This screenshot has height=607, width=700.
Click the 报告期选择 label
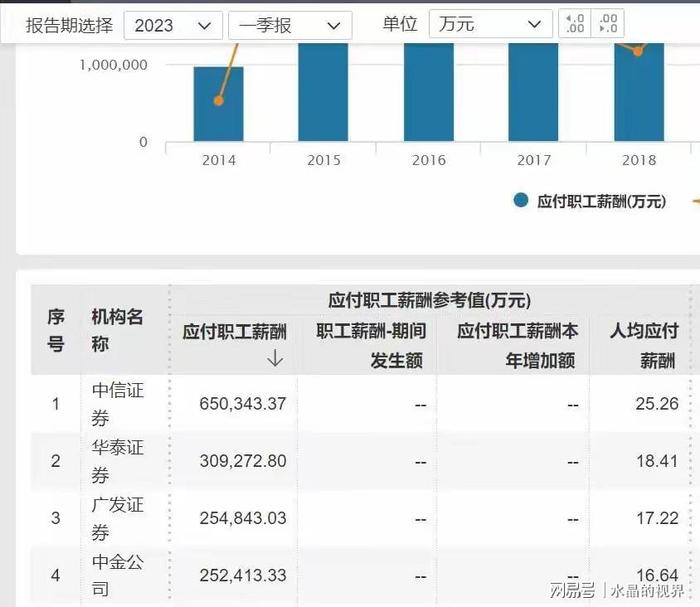[x=69, y=25]
